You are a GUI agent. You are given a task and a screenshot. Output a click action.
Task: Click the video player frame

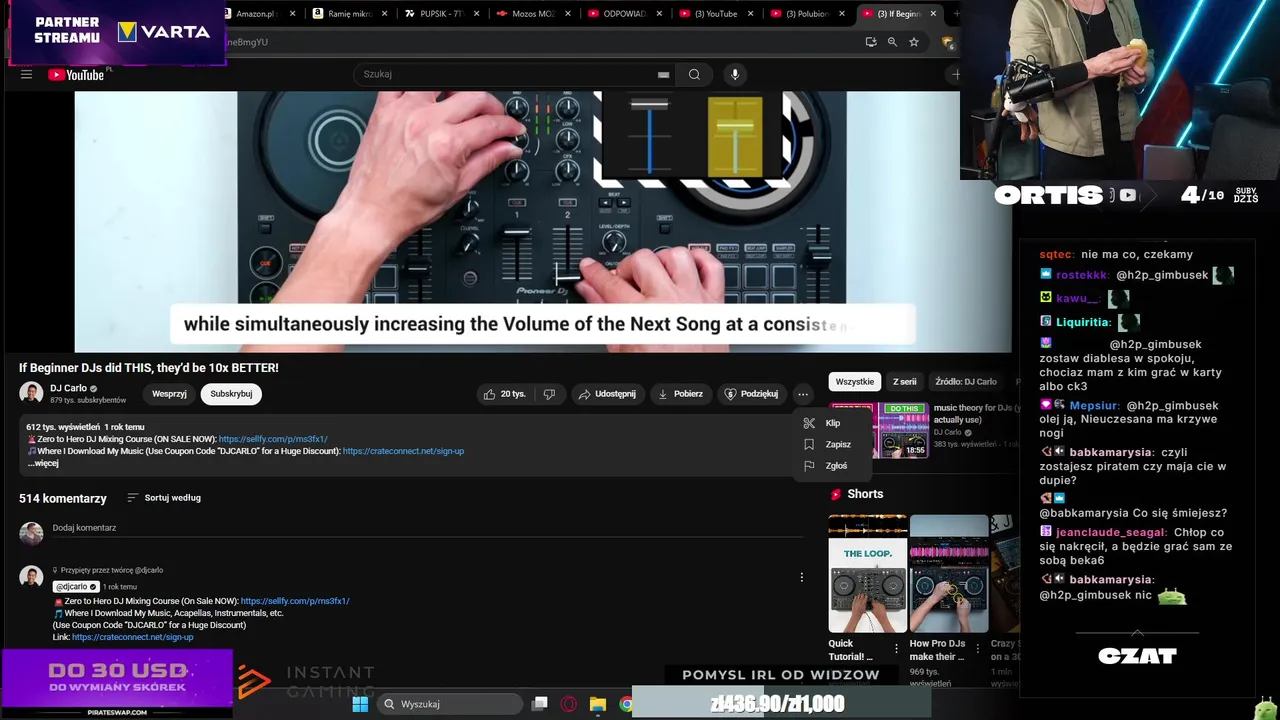pyautogui.click(x=543, y=222)
